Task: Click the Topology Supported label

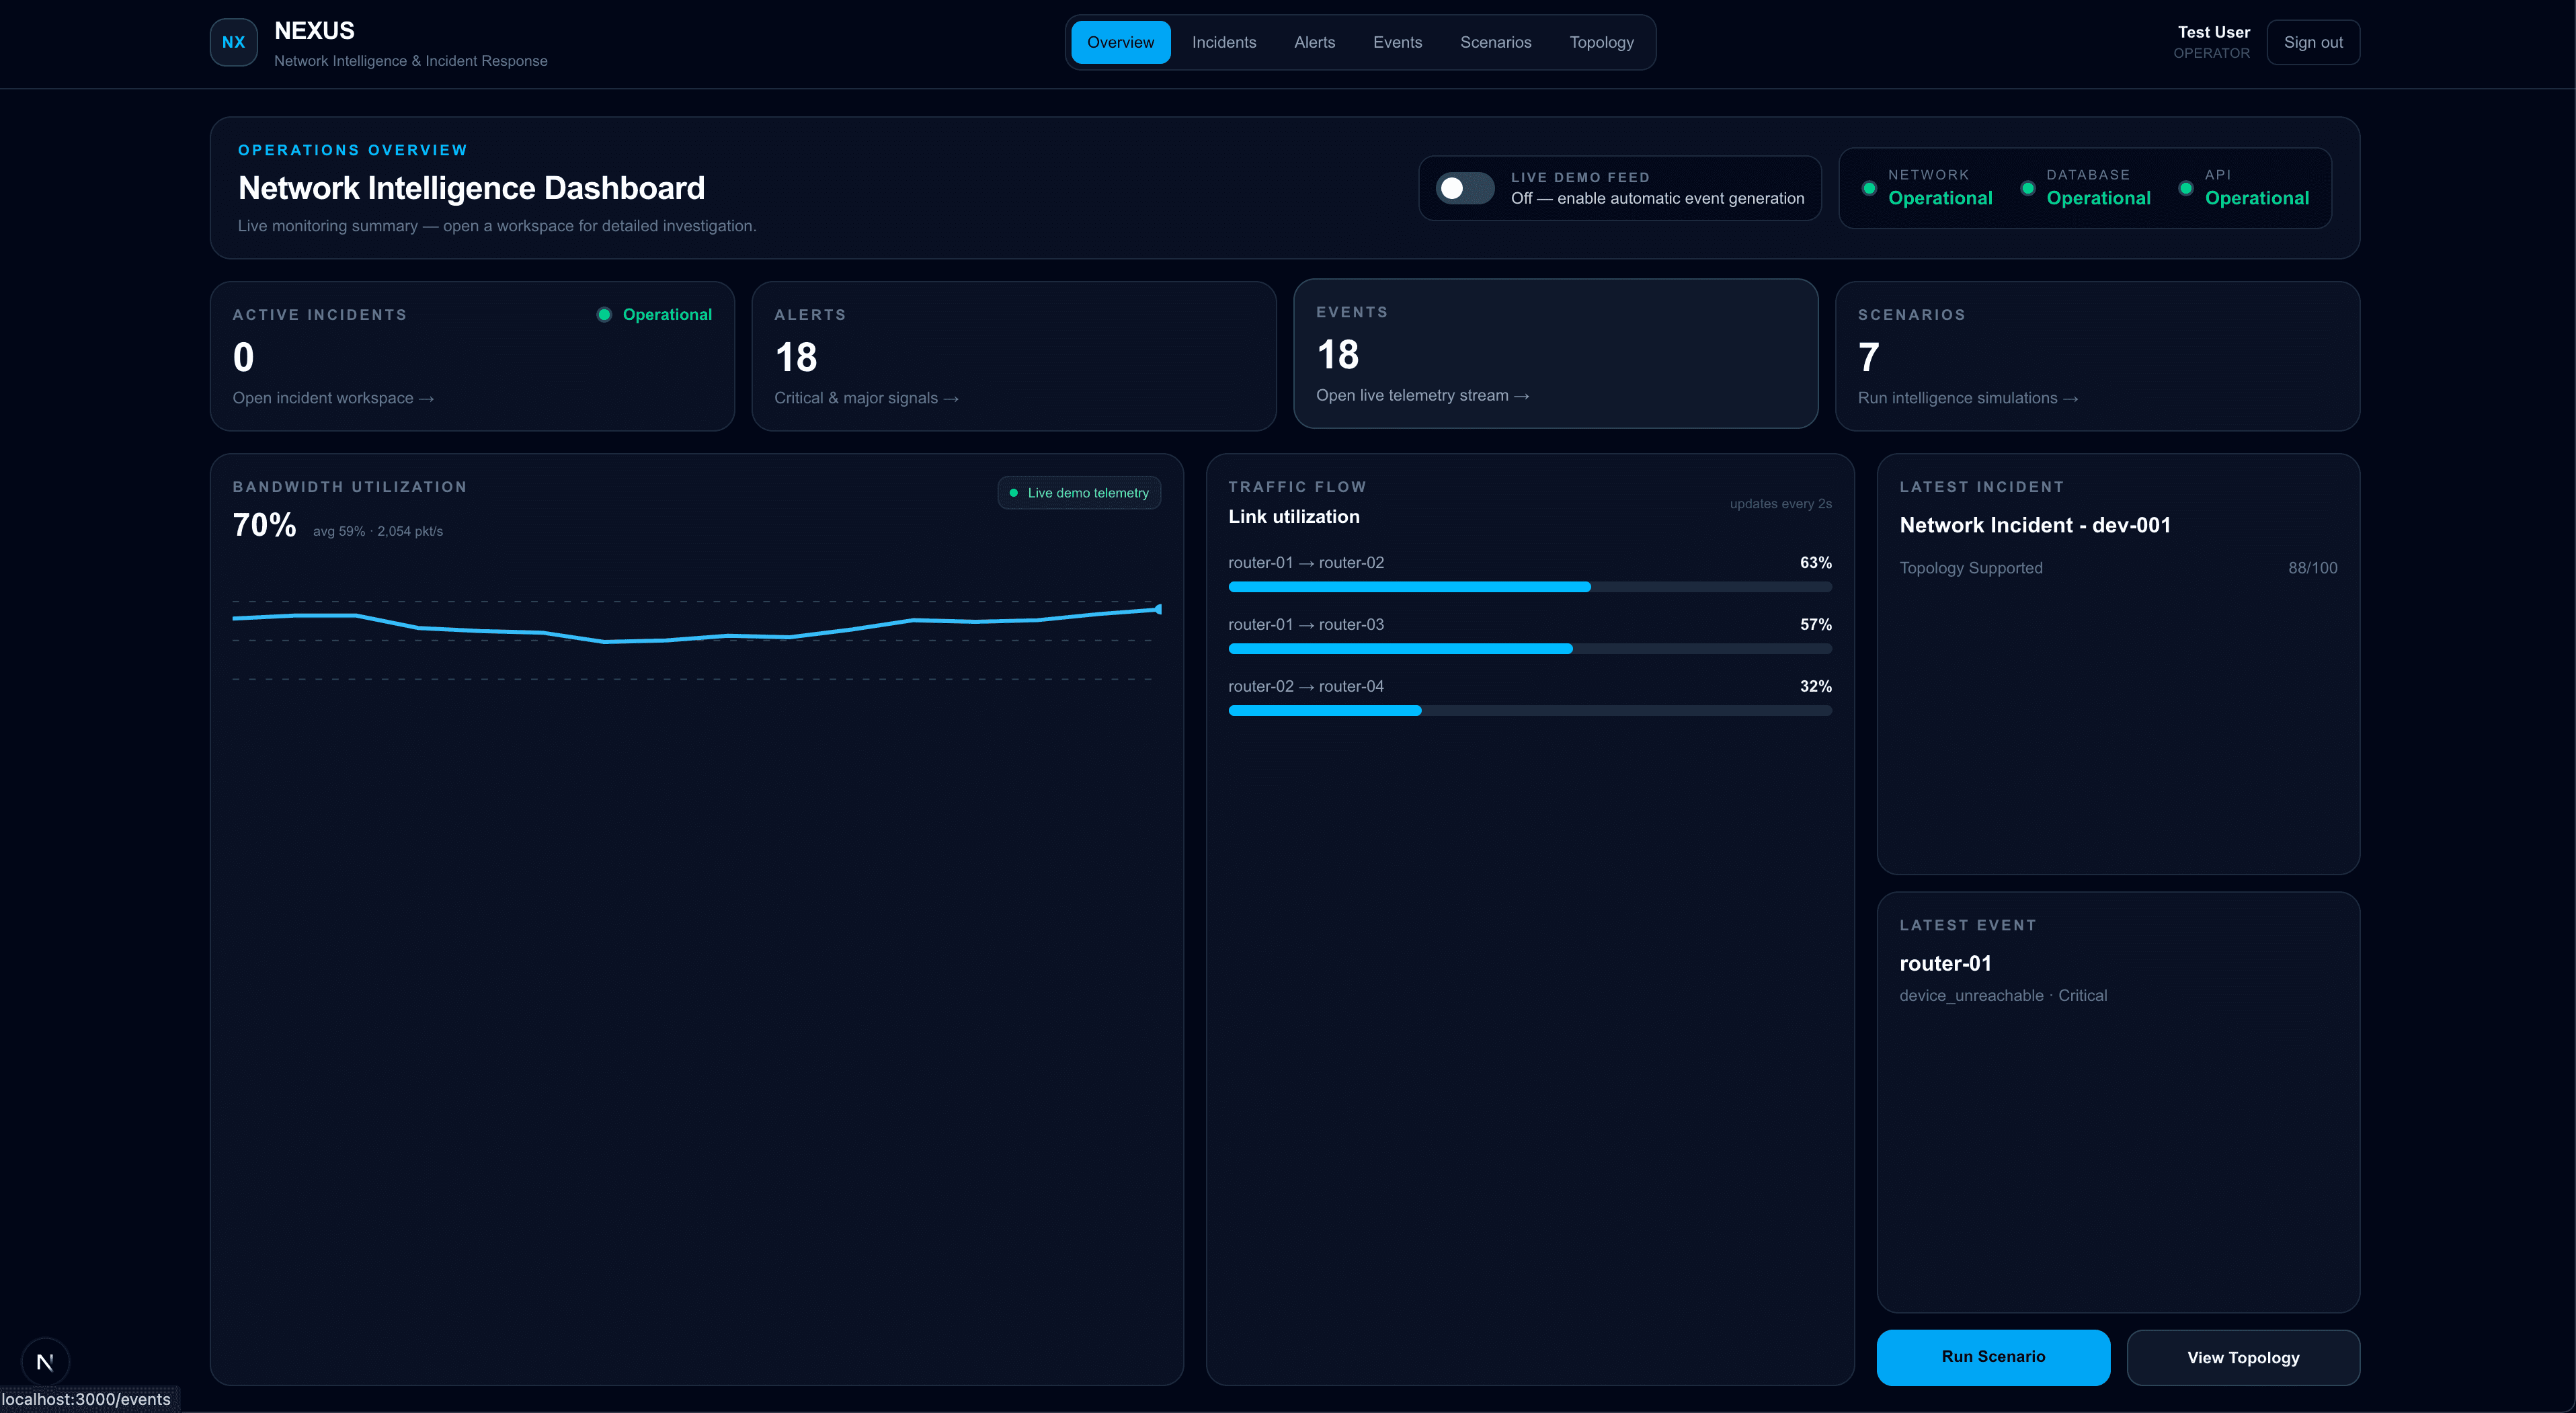Action: pyautogui.click(x=1971, y=568)
